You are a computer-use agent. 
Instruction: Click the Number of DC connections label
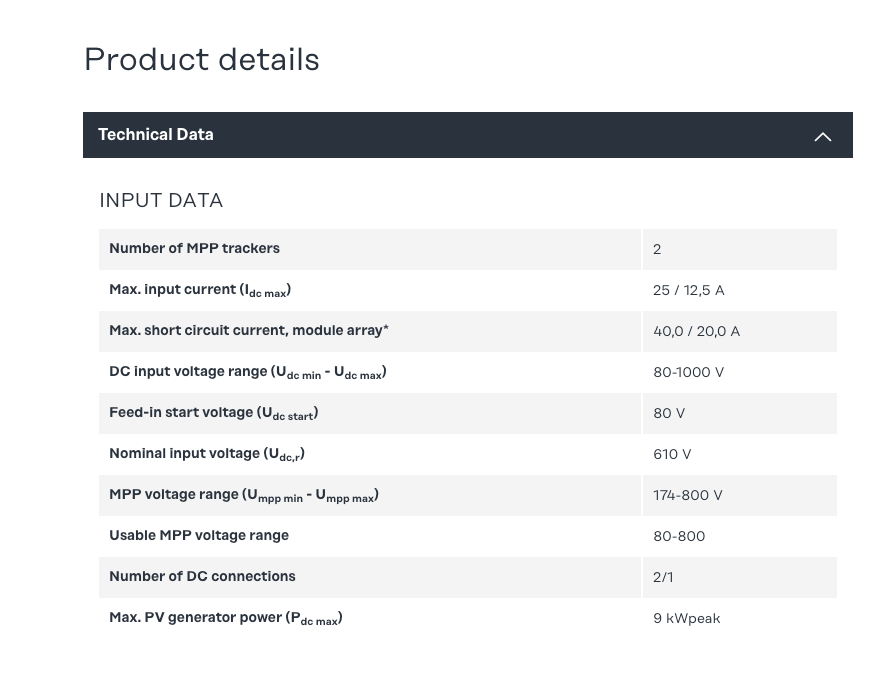(x=202, y=577)
